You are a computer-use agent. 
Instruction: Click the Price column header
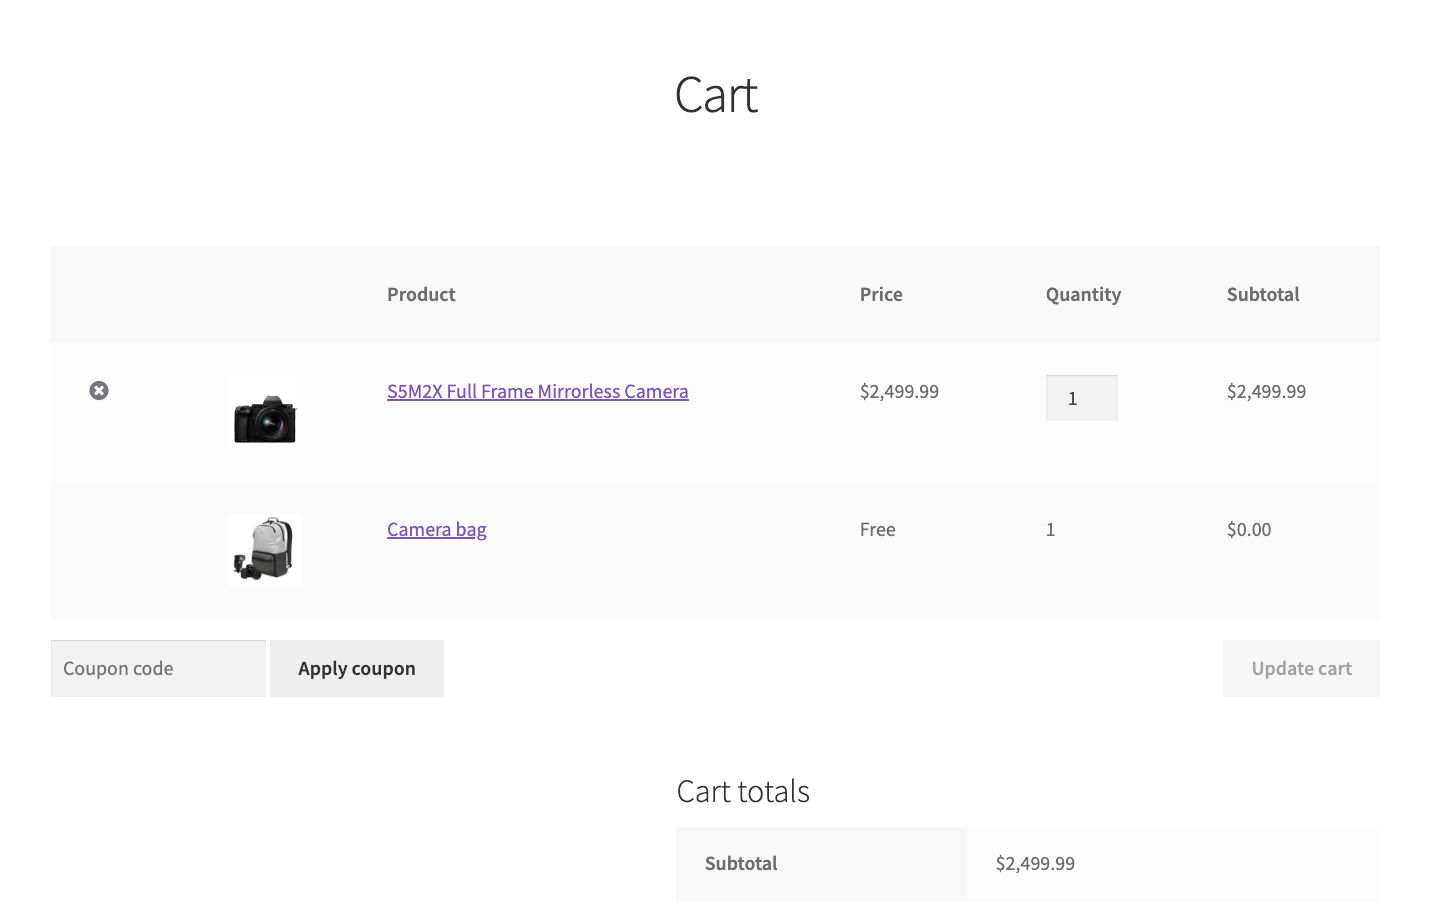point(880,294)
